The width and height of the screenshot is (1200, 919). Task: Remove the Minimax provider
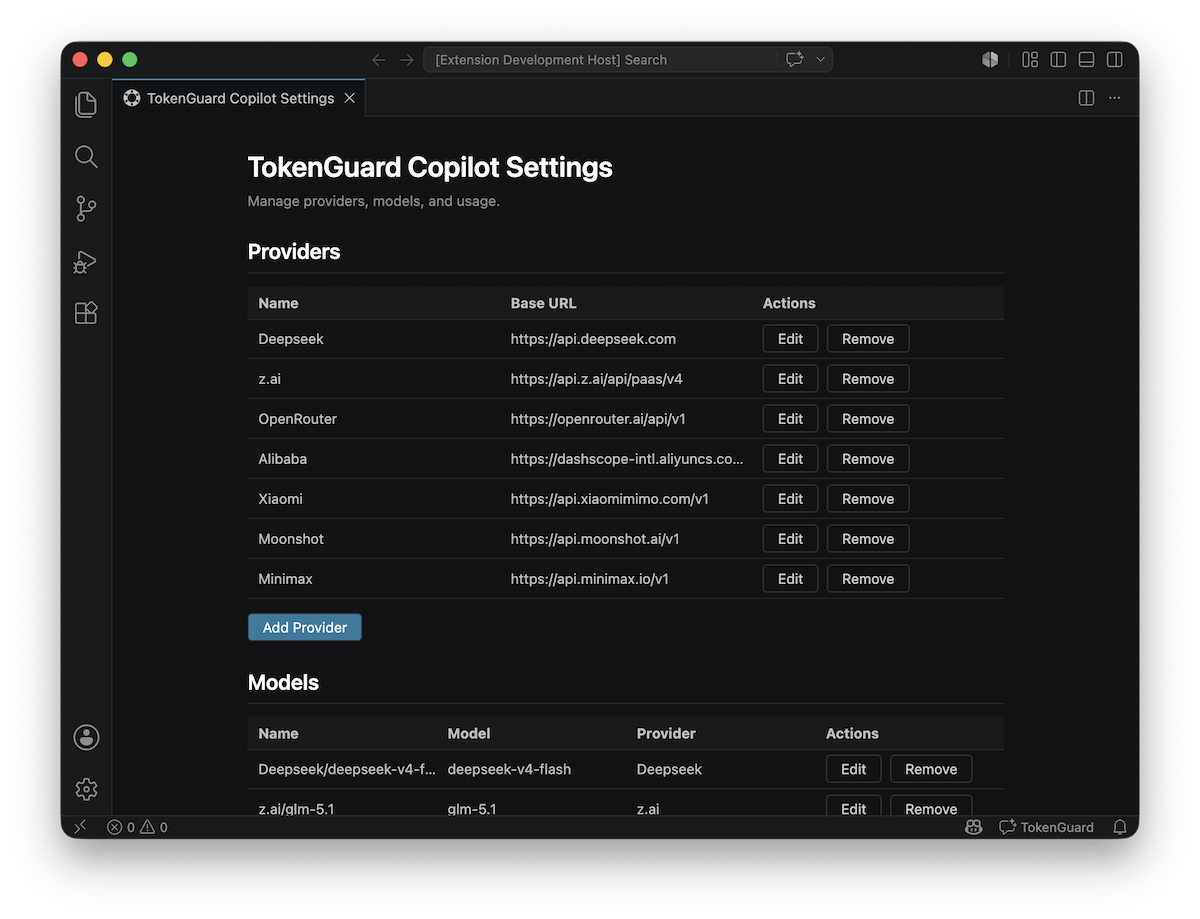click(868, 579)
